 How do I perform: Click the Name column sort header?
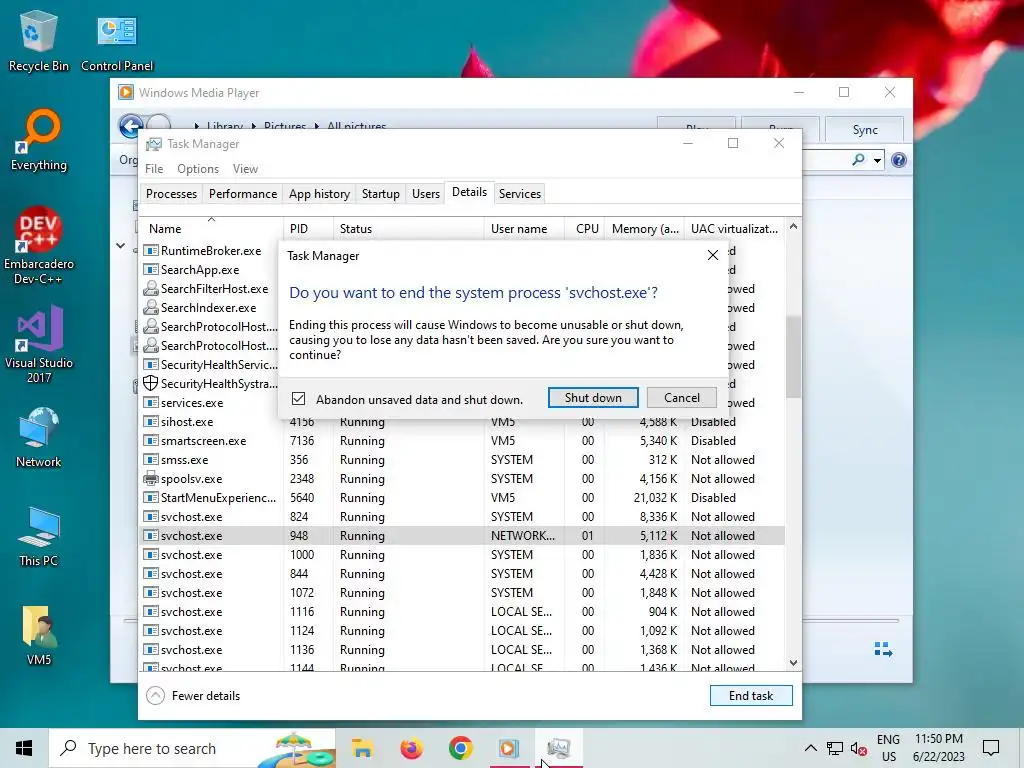(211, 229)
